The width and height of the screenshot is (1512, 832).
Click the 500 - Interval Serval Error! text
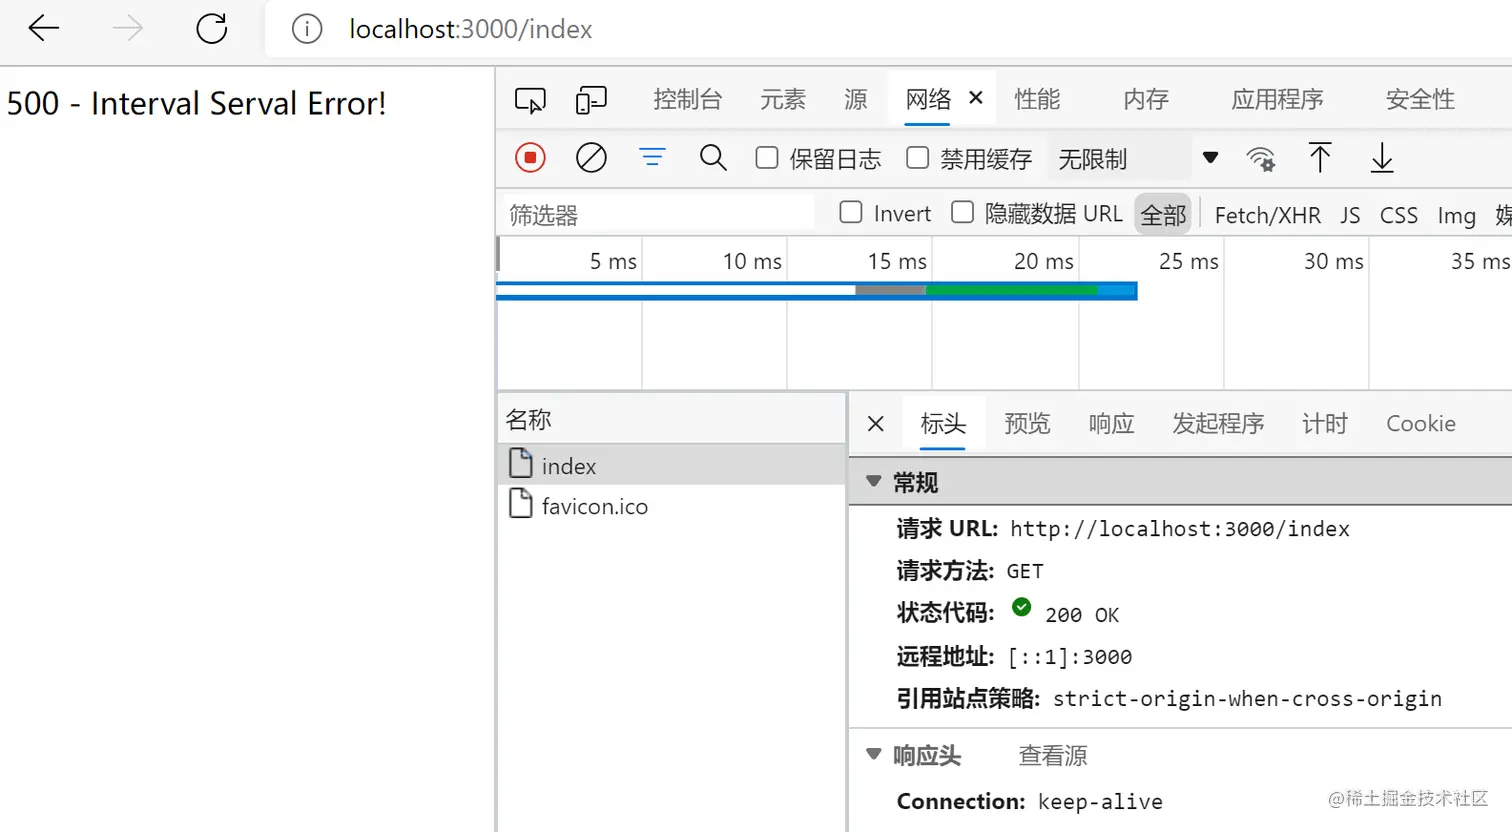pos(196,103)
